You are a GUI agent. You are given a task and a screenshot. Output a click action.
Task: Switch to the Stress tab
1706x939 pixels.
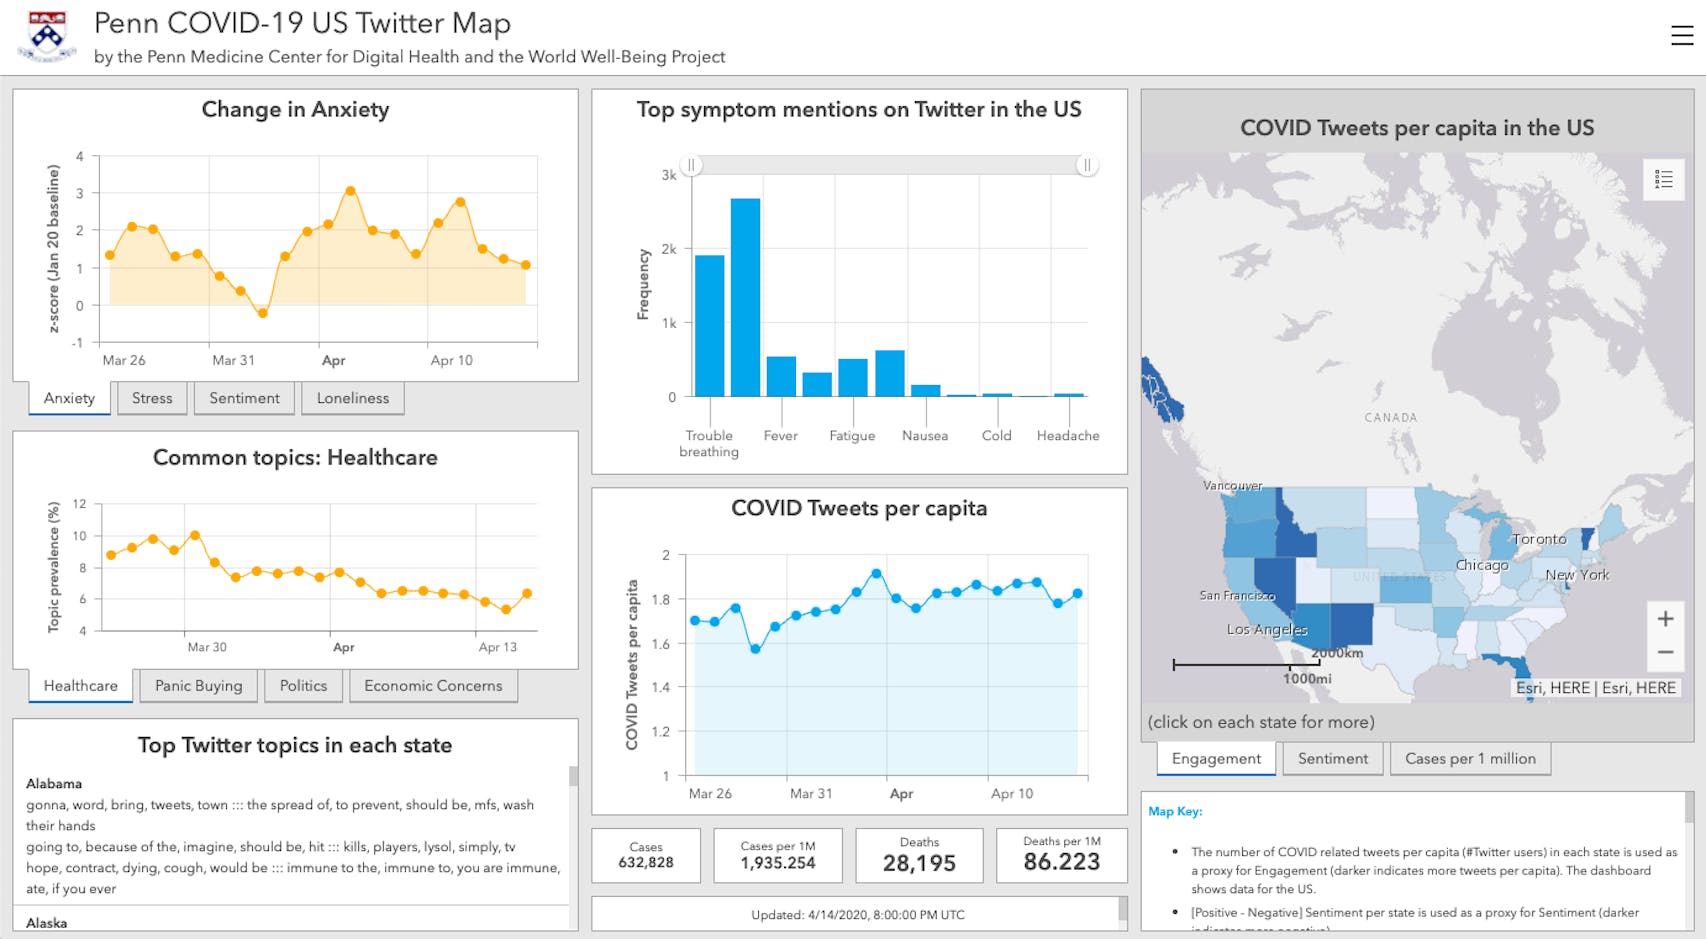[x=151, y=398]
